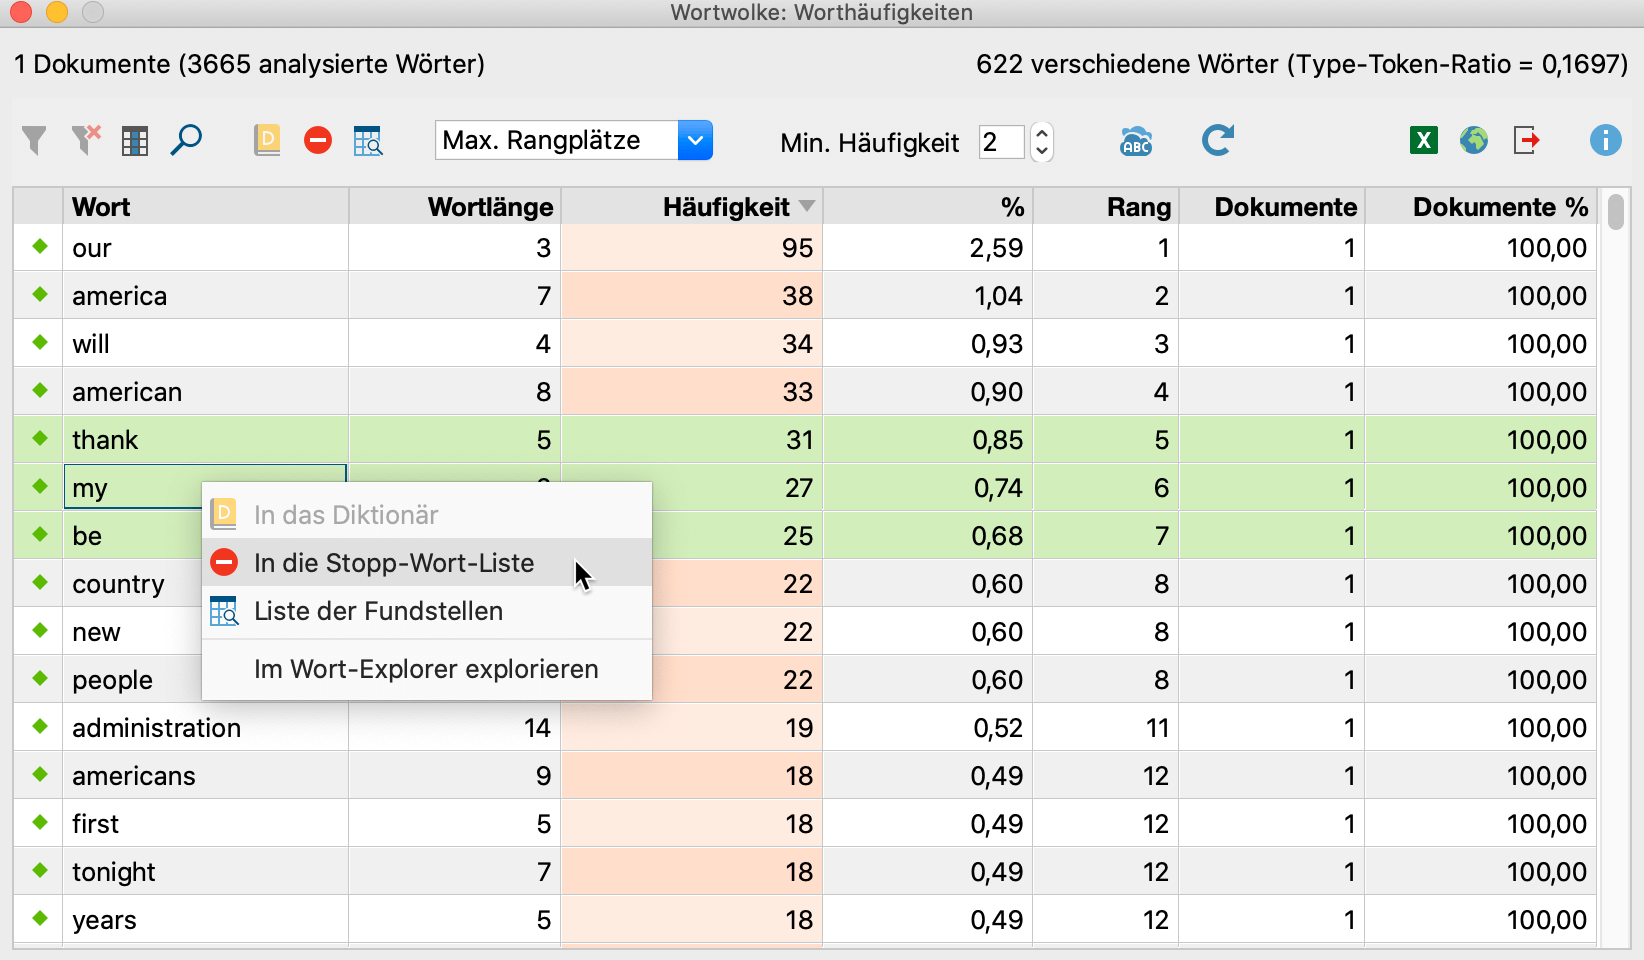Viewport: 1644px width, 960px height.
Task: Select the word 'american' cell
Action: tap(206, 392)
